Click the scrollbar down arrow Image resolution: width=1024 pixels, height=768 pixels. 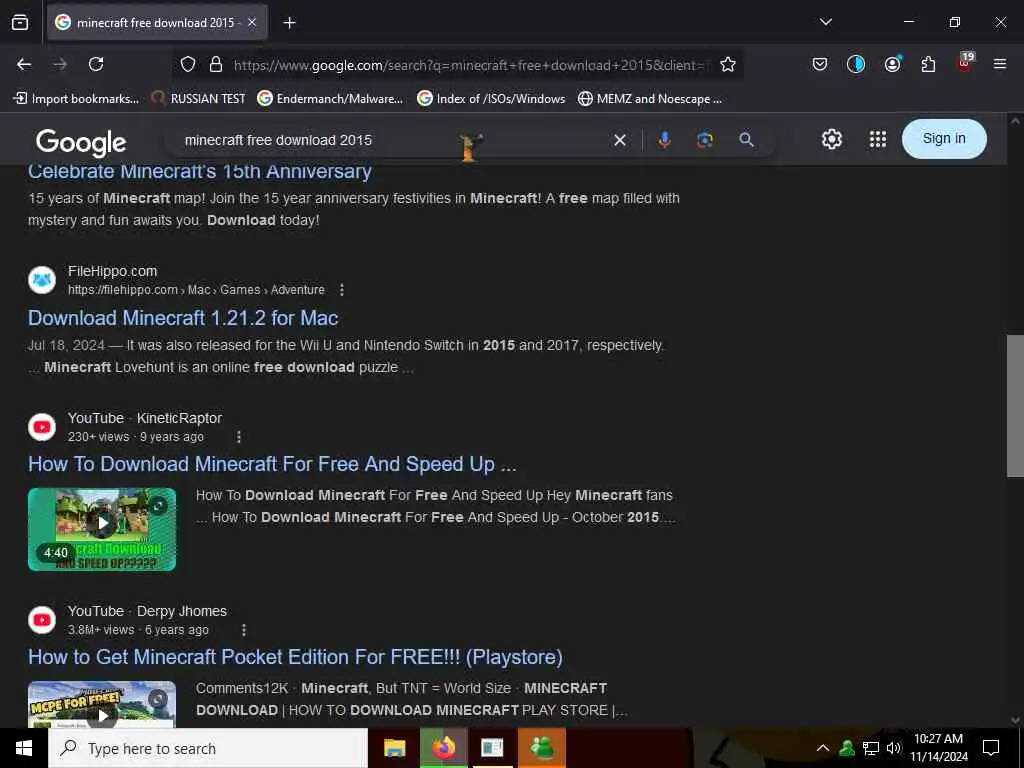coord(1015,720)
